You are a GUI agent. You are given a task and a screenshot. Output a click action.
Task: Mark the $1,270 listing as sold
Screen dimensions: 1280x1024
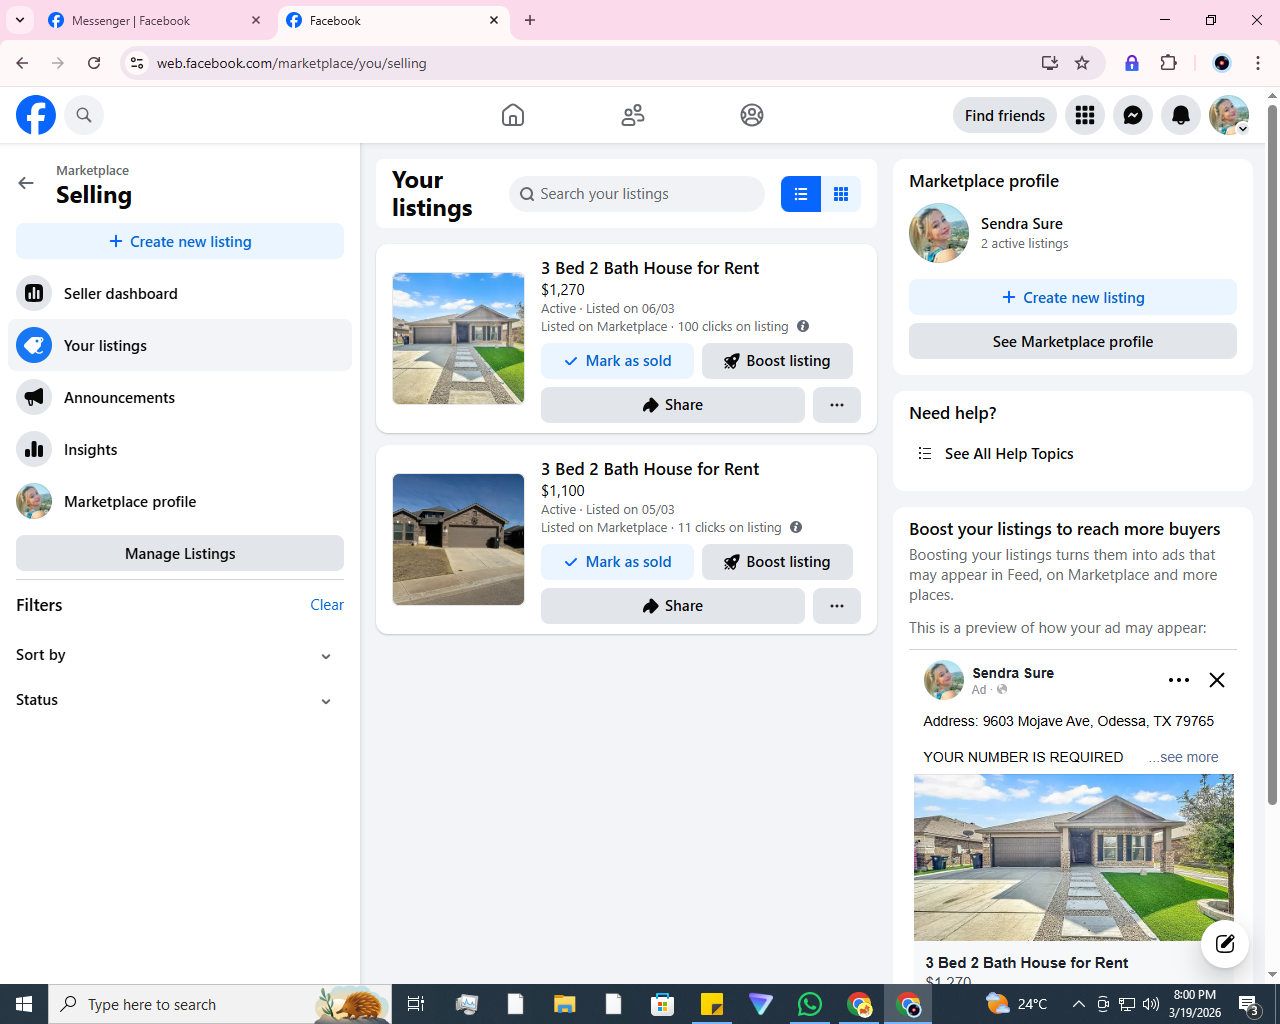pos(617,361)
